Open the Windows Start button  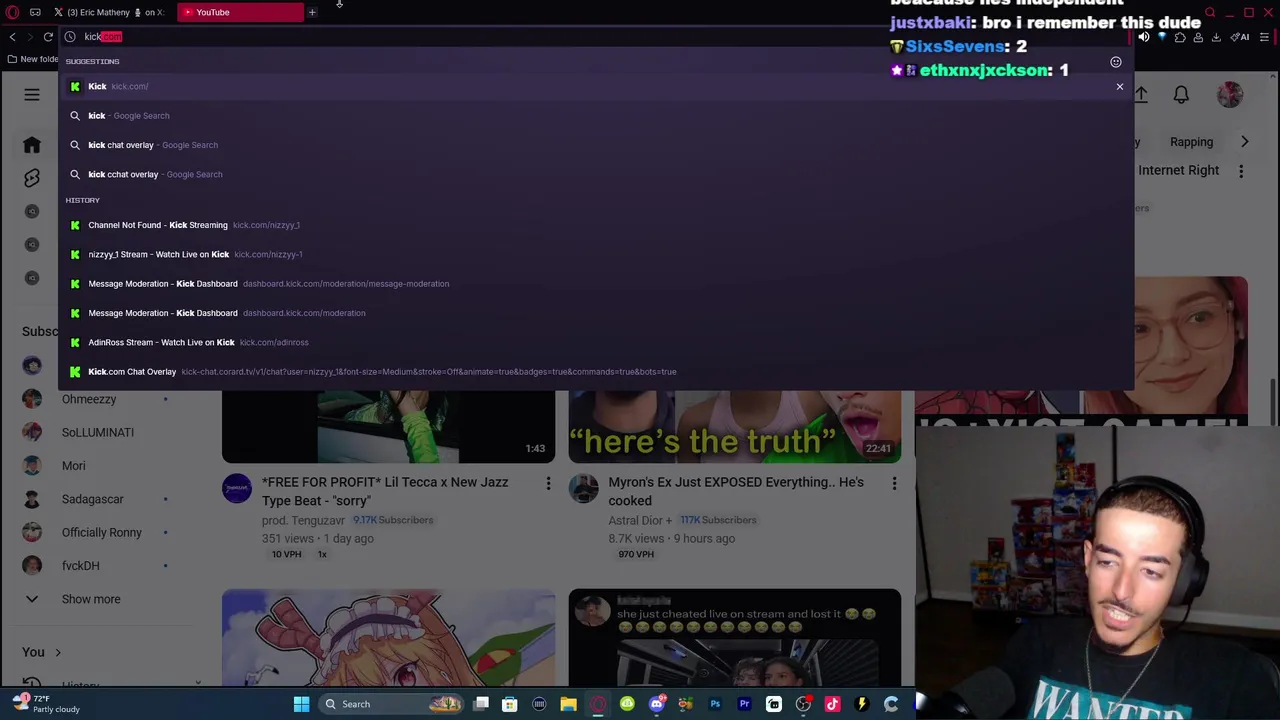click(301, 704)
